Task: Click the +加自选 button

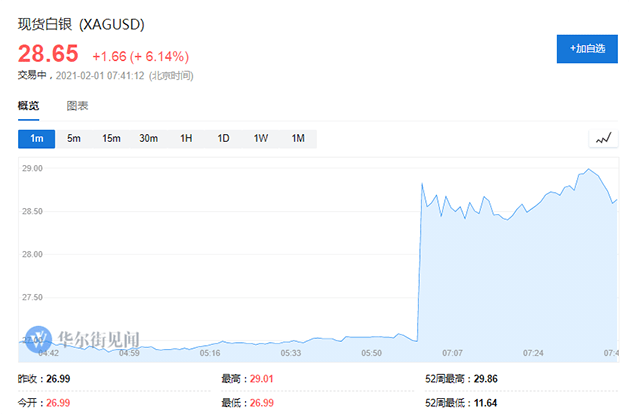Action: click(x=587, y=49)
